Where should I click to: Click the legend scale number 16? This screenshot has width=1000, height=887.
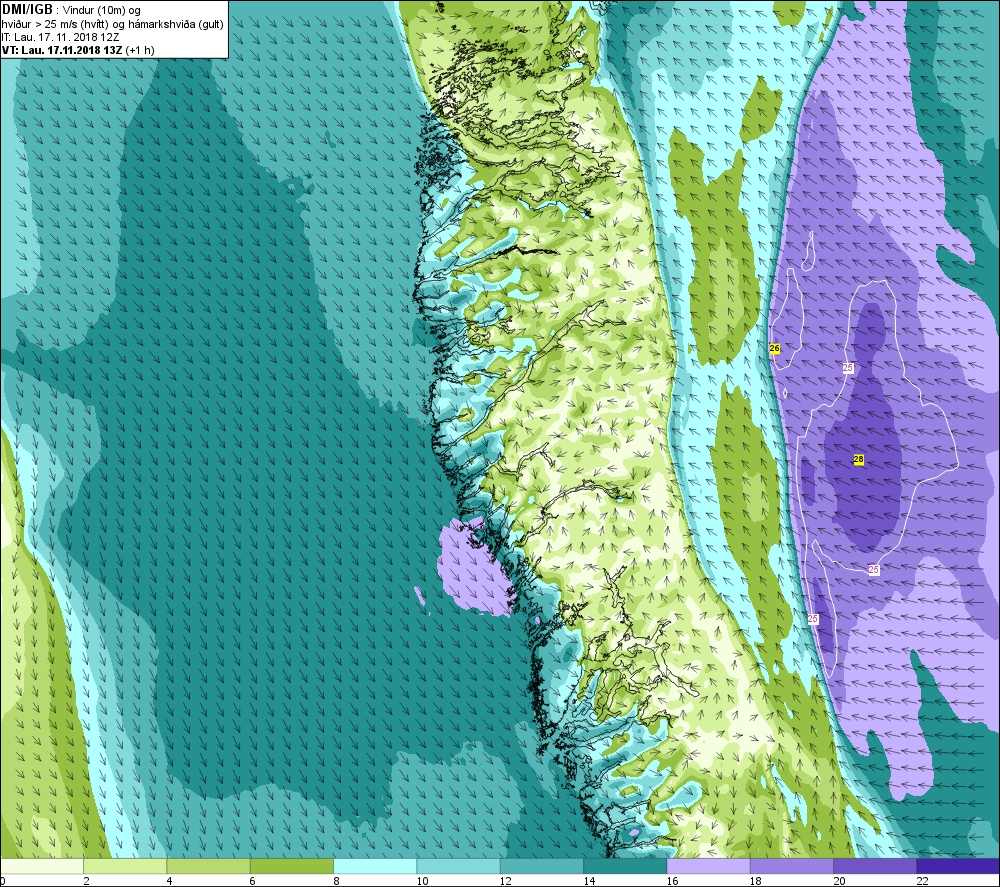click(672, 881)
